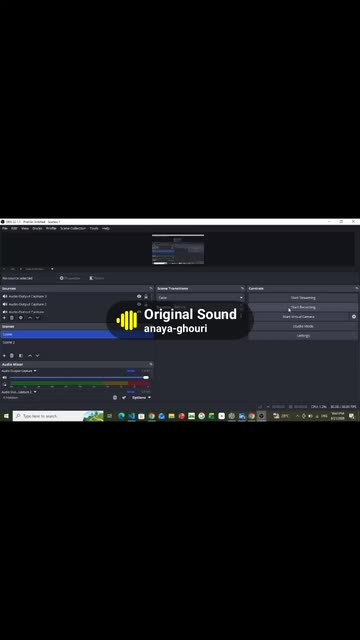Open the Scene Collection menu
Screen dimensions: 360x640
point(73,229)
